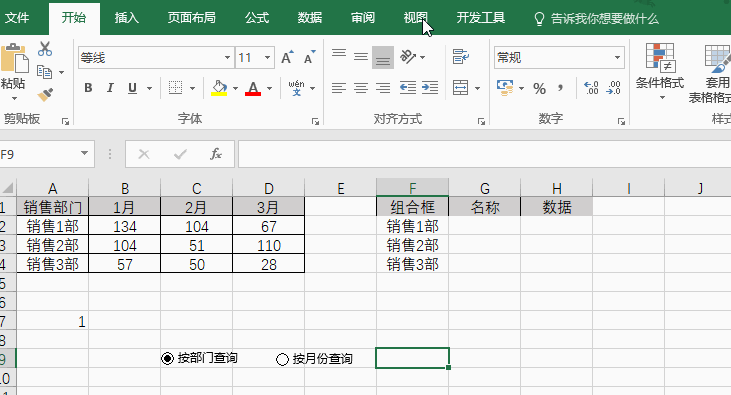Increase indent
The width and height of the screenshot is (731, 395).
coord(430,88)
